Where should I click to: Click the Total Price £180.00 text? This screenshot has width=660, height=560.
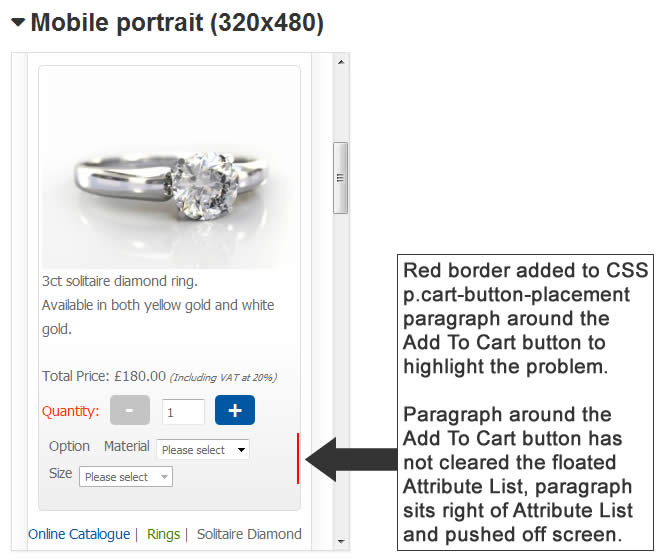pyautogui.click(x=104, y=376)
